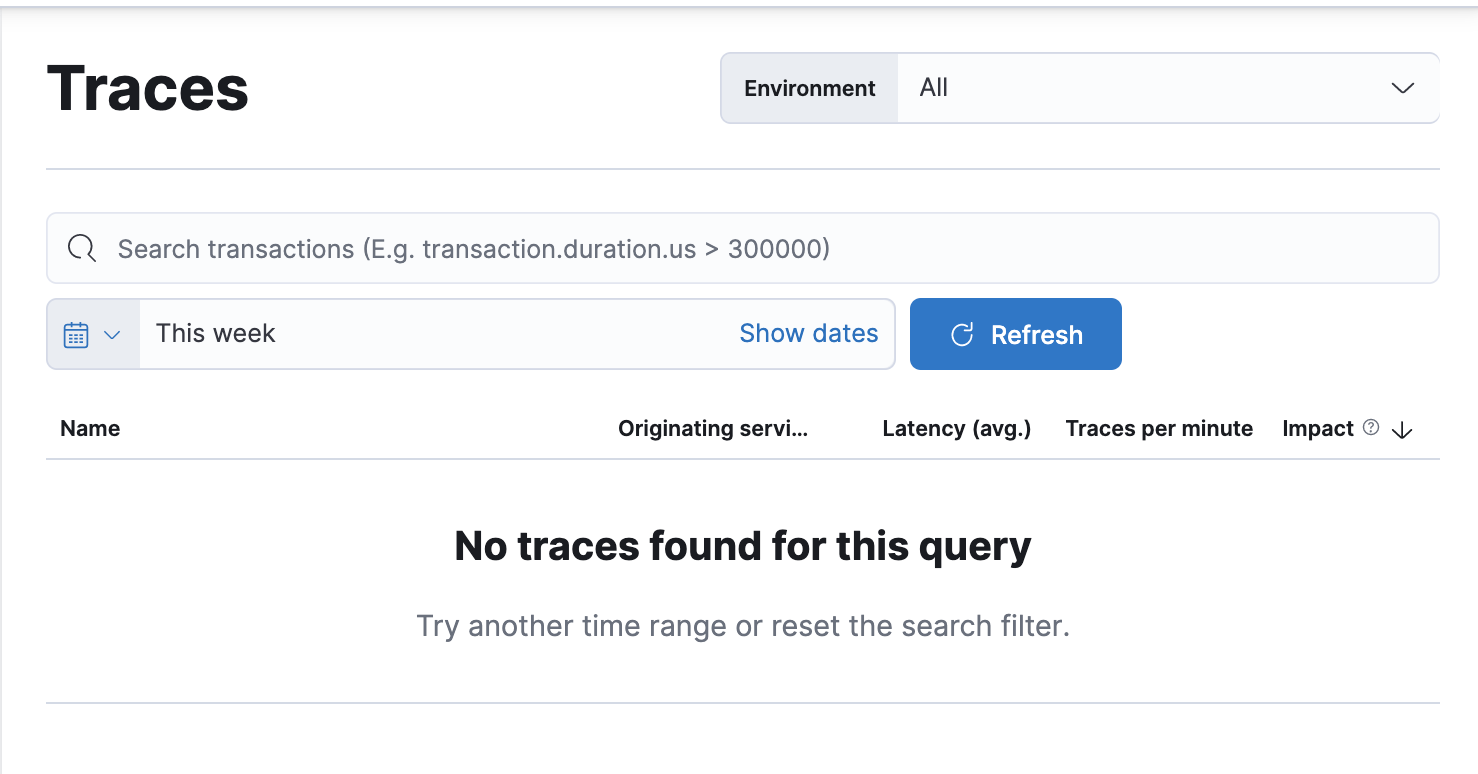The image size is (1478, 774).
Task: Sort by the Name column header
Action: point(89,428)
